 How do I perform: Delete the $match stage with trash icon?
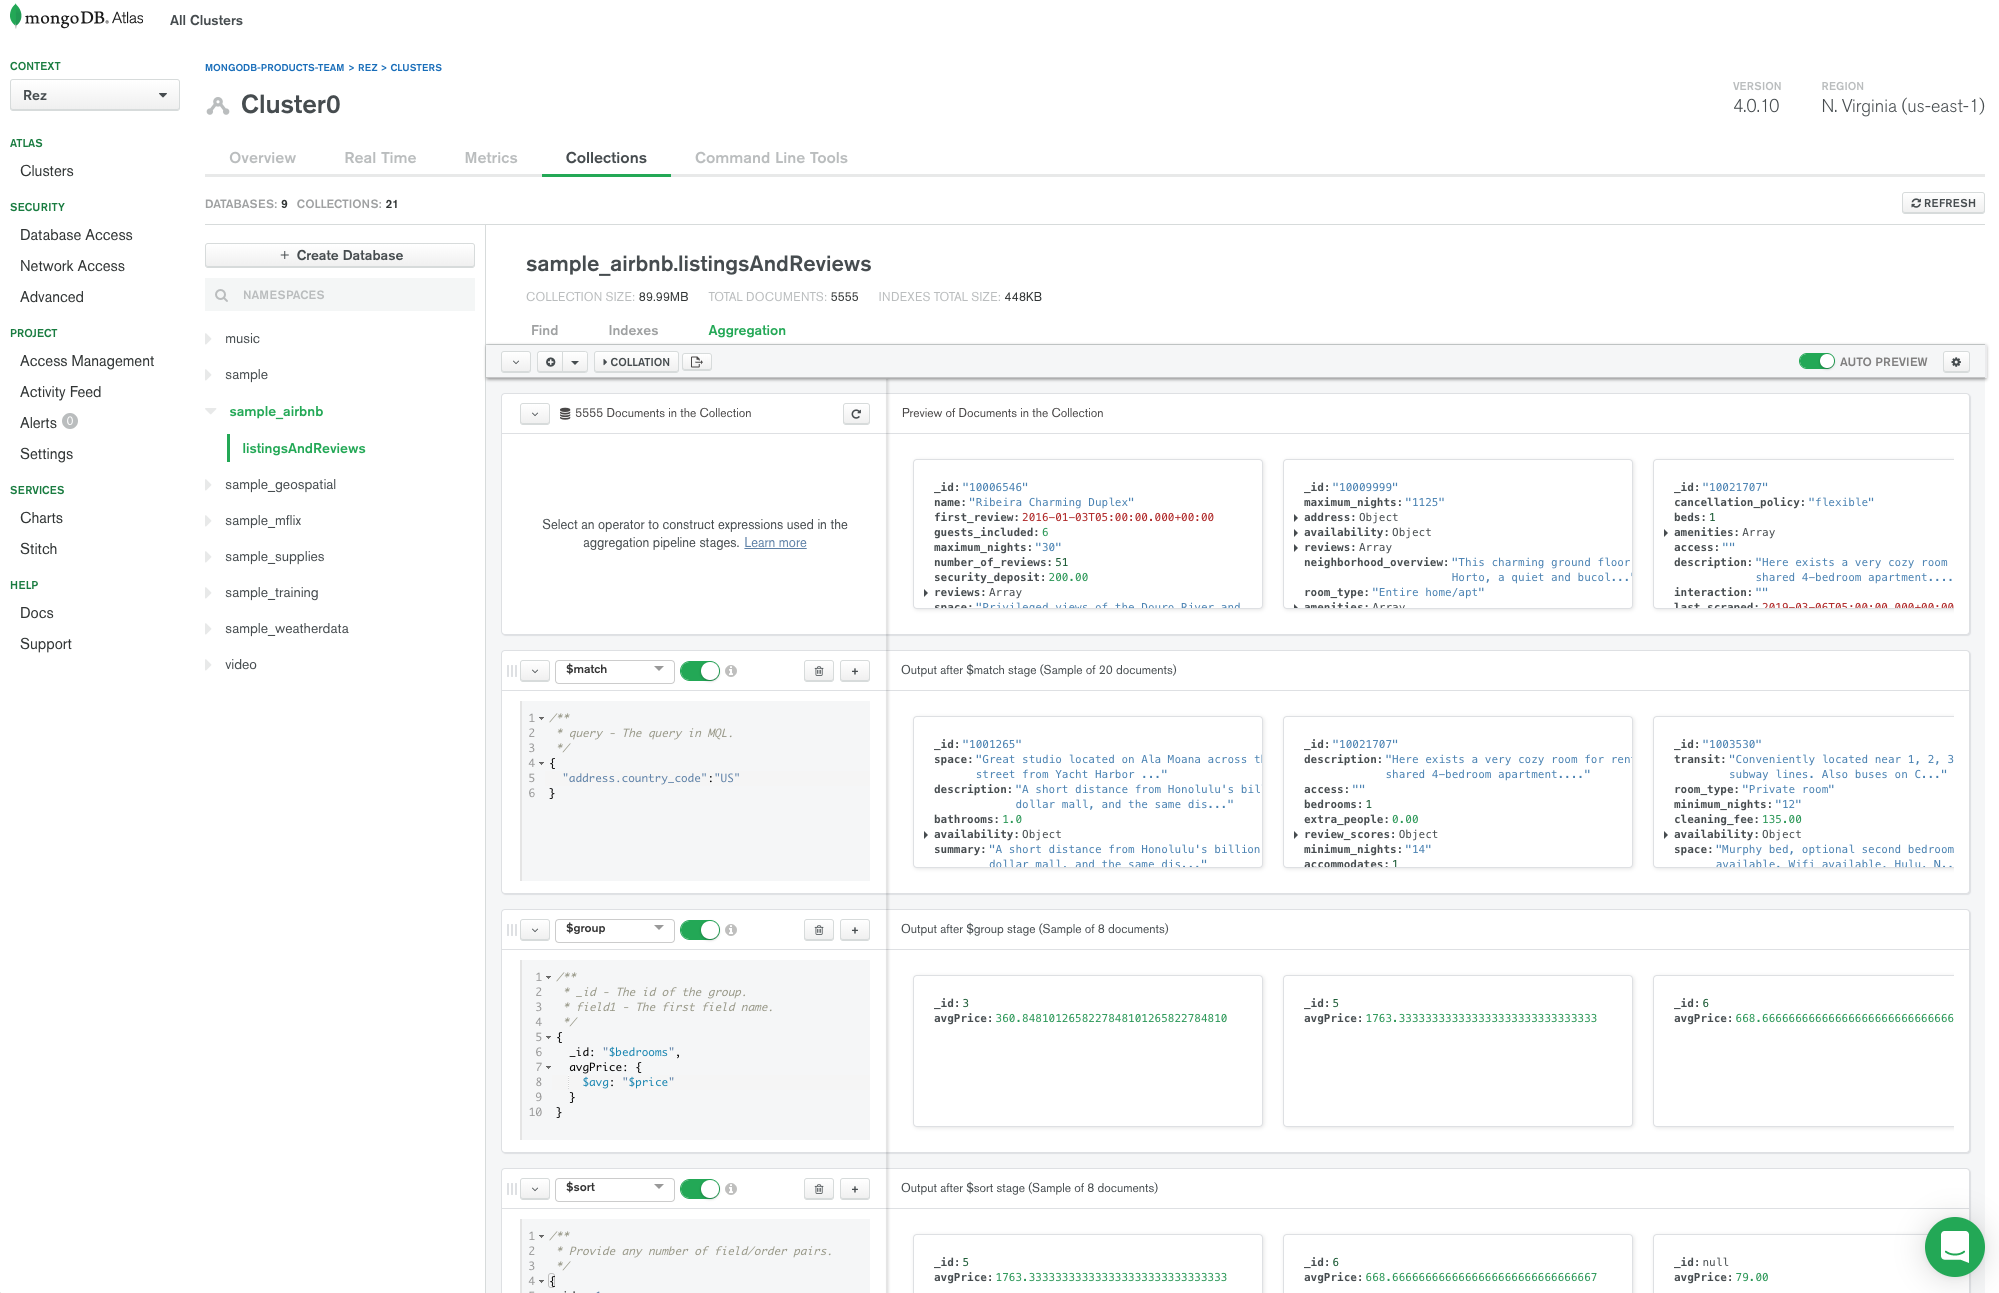tap(819, 671)
